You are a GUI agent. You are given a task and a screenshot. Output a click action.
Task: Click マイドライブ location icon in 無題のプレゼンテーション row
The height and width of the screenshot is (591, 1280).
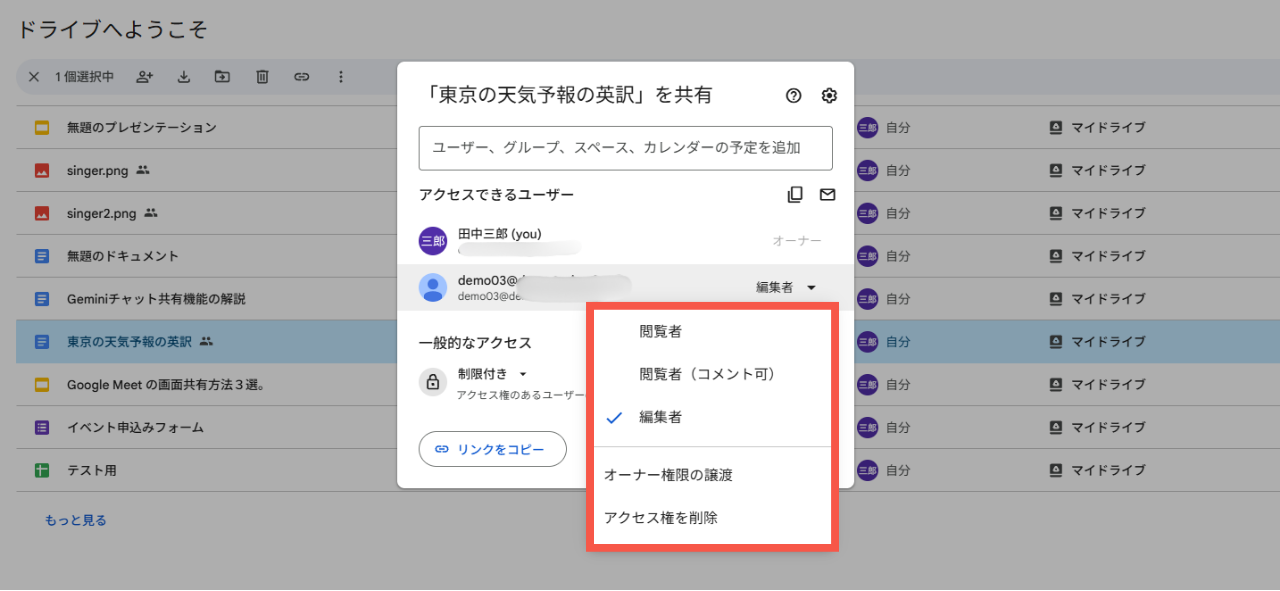(1056, 128)
